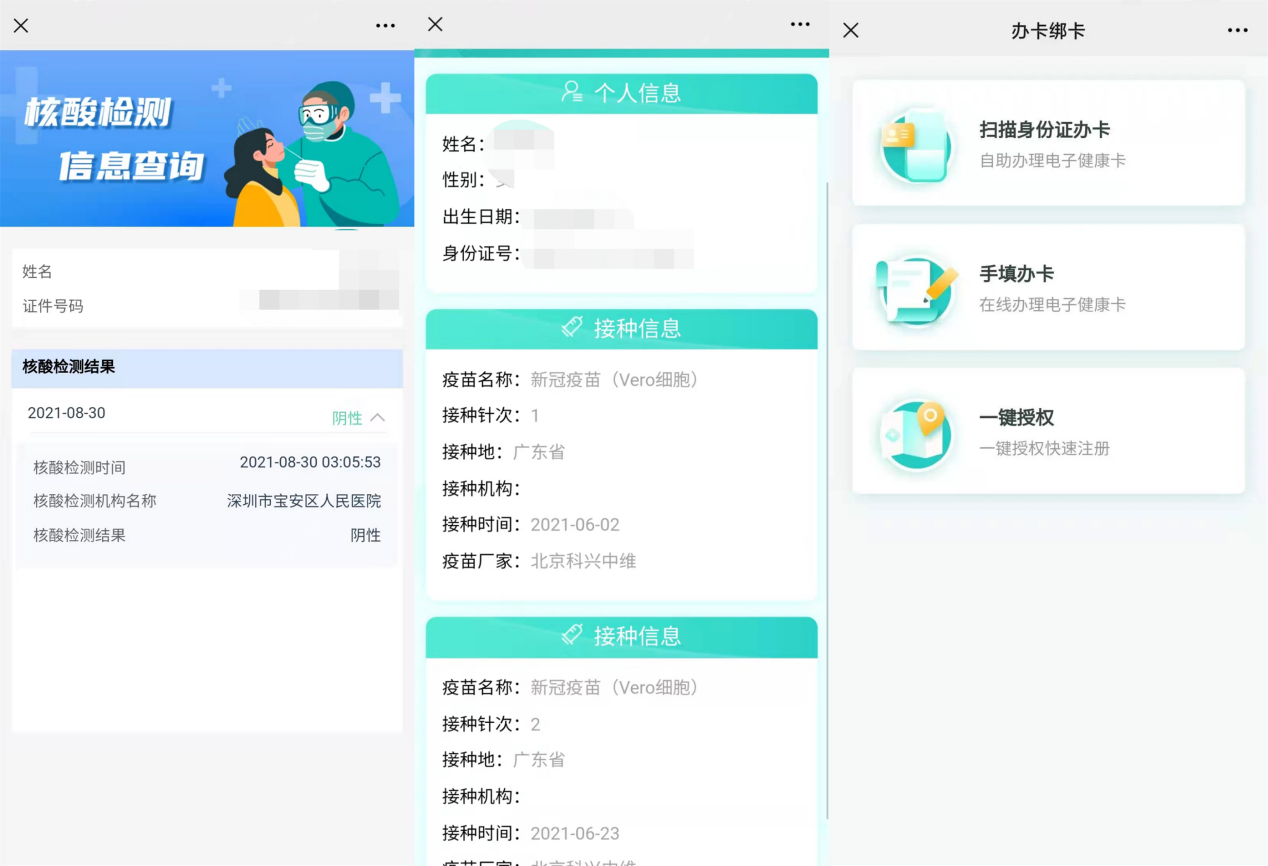
Task: Click the 2021-08-30 result date row
Action: 207,414
